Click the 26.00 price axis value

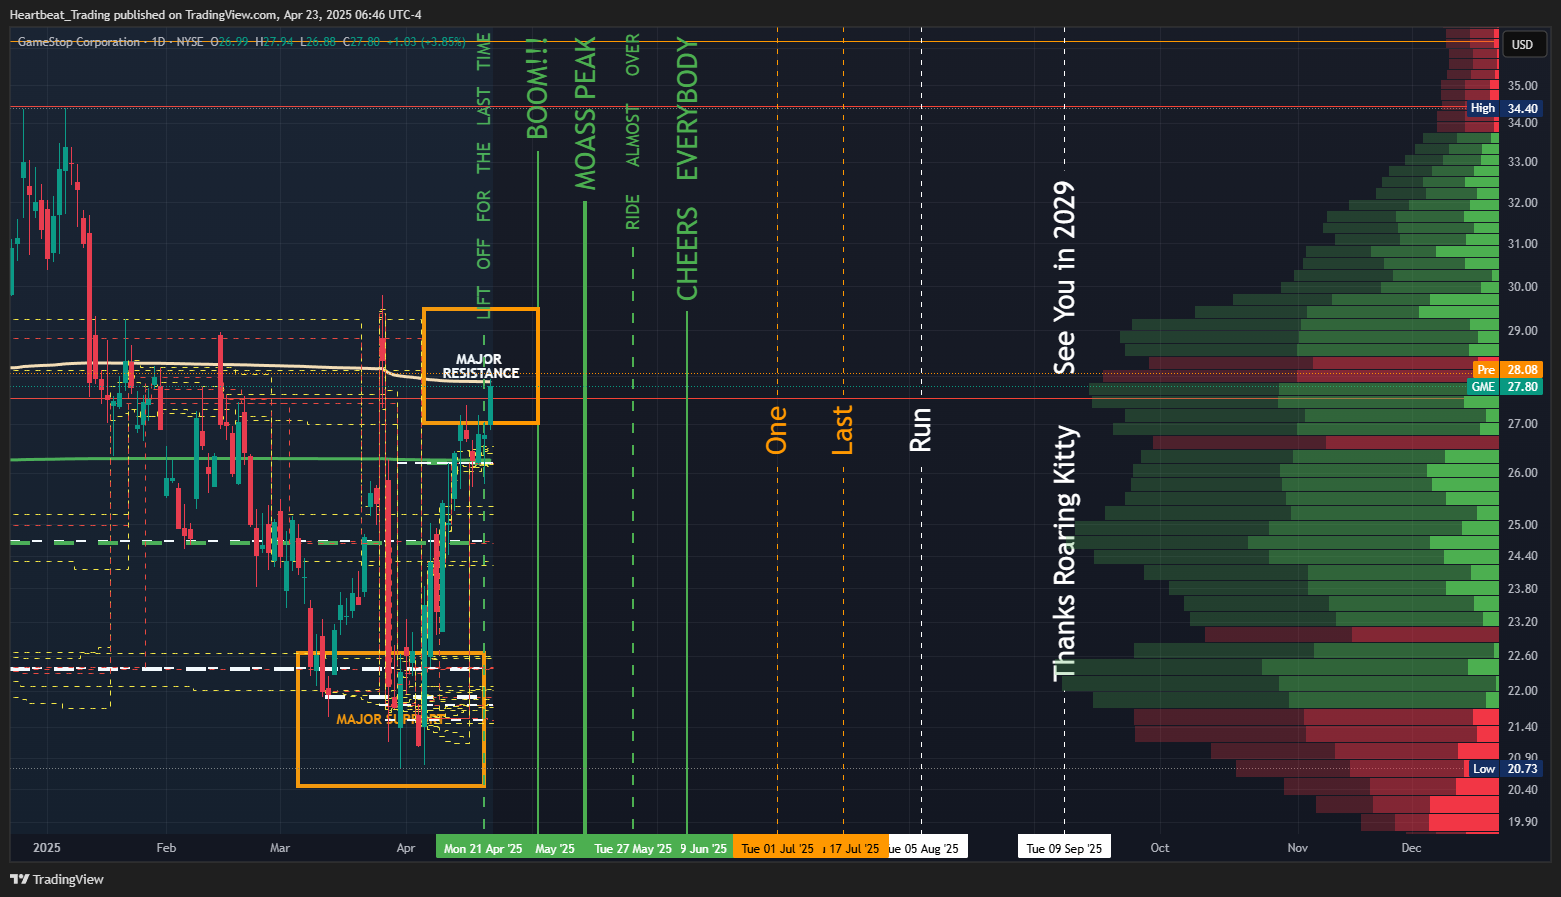point(1522,472)
